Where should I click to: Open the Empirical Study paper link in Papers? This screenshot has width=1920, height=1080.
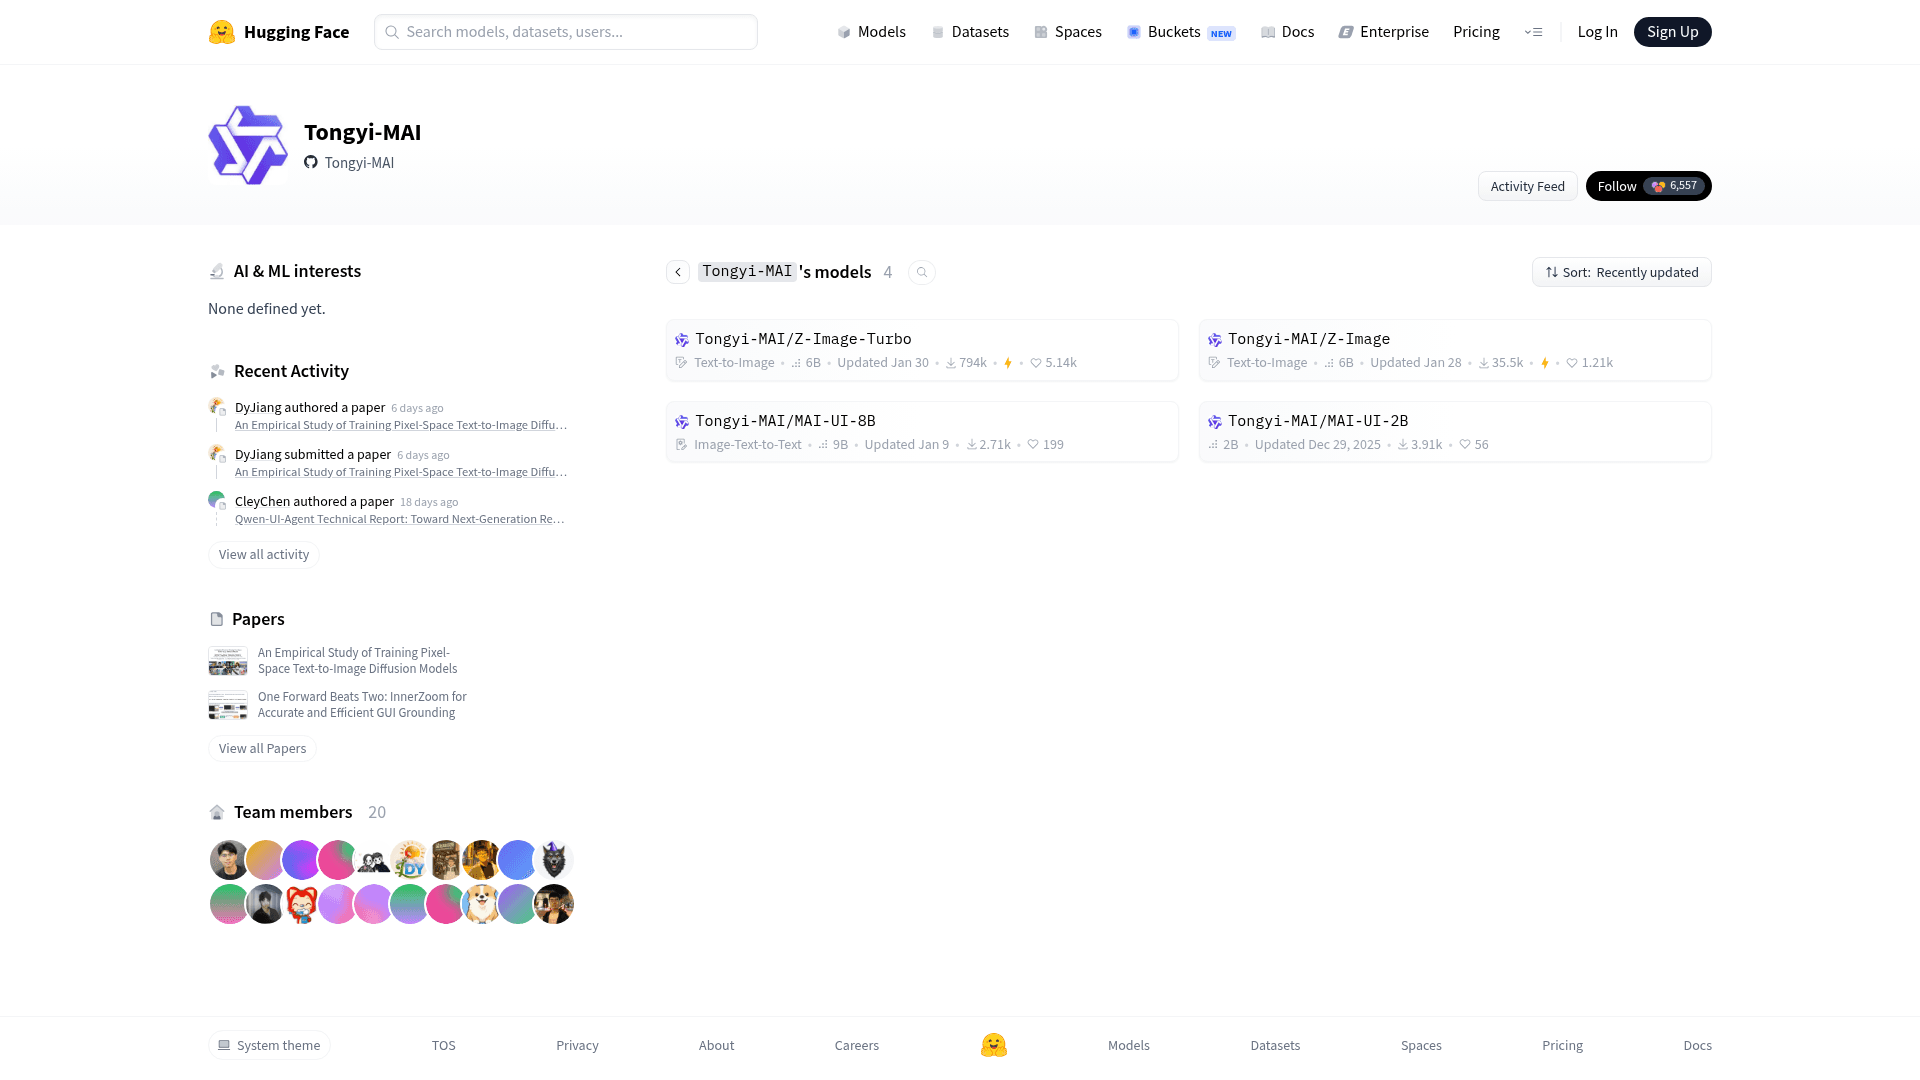(357, 661)
